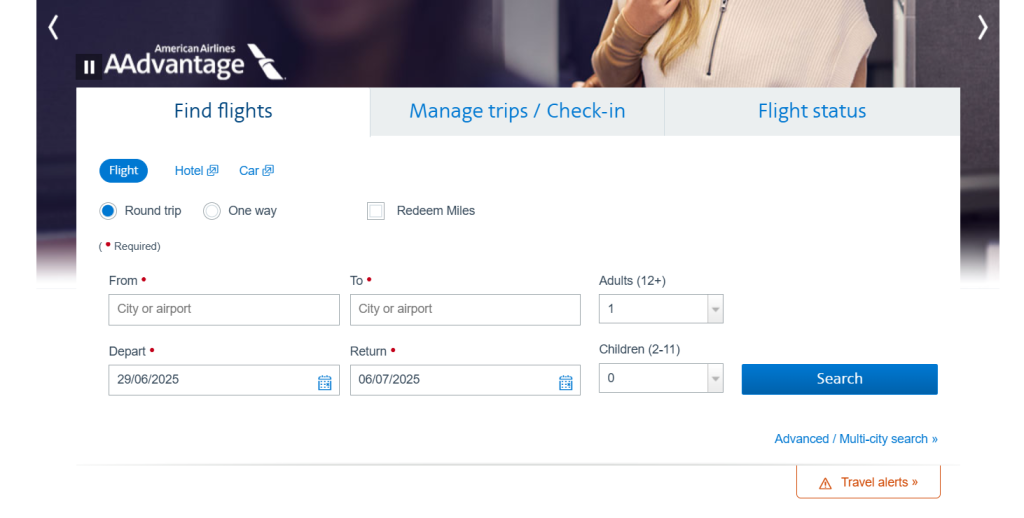Screen dimensions: 1024x518
Task: Click the Hotel external link icon
Action: [x=213, y=171]
